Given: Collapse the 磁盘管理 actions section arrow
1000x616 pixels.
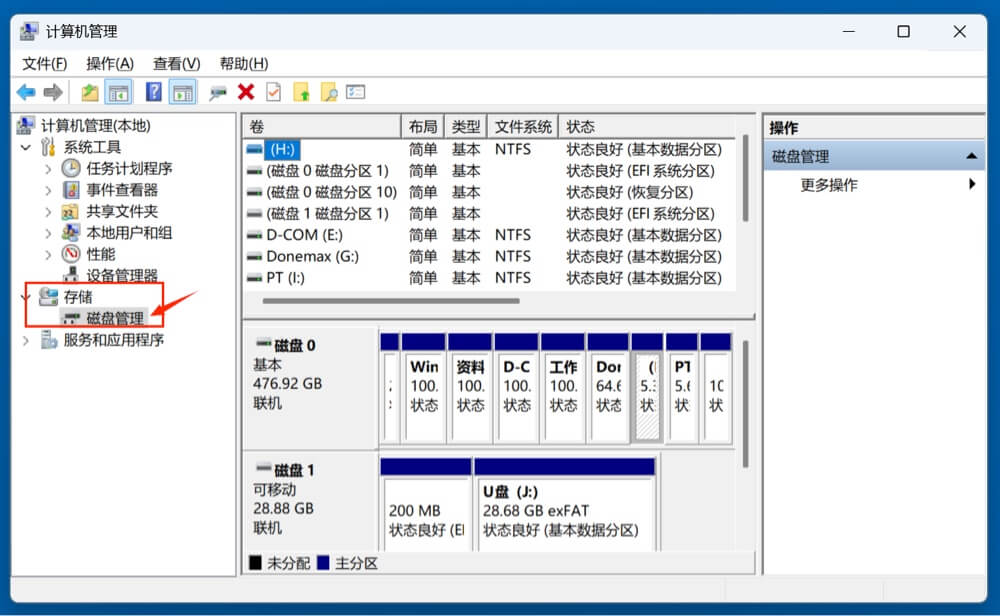Looking at the screenshot, I should [970, 157].
